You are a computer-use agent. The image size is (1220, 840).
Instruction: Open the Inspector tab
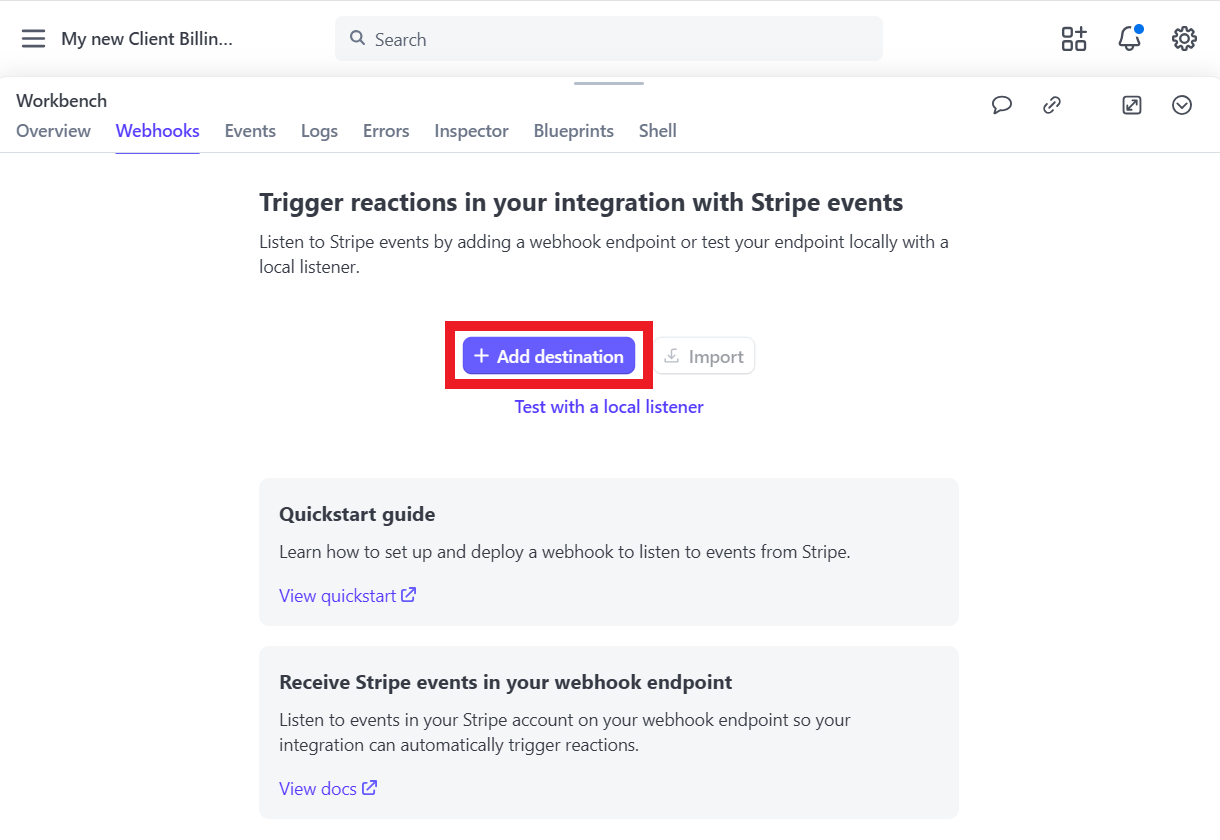471,131
